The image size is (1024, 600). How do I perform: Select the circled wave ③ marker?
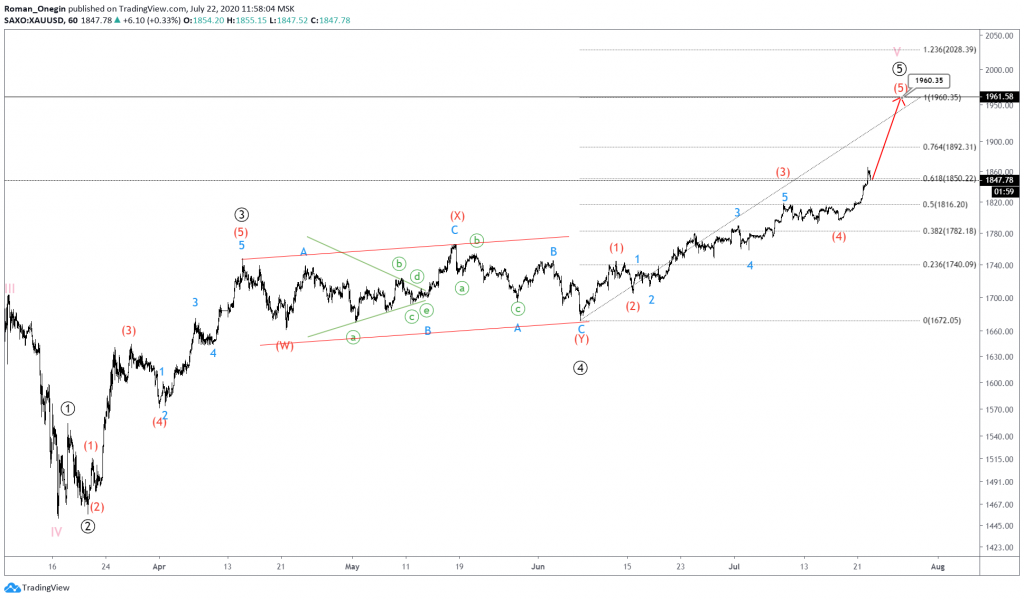point(242,213)
